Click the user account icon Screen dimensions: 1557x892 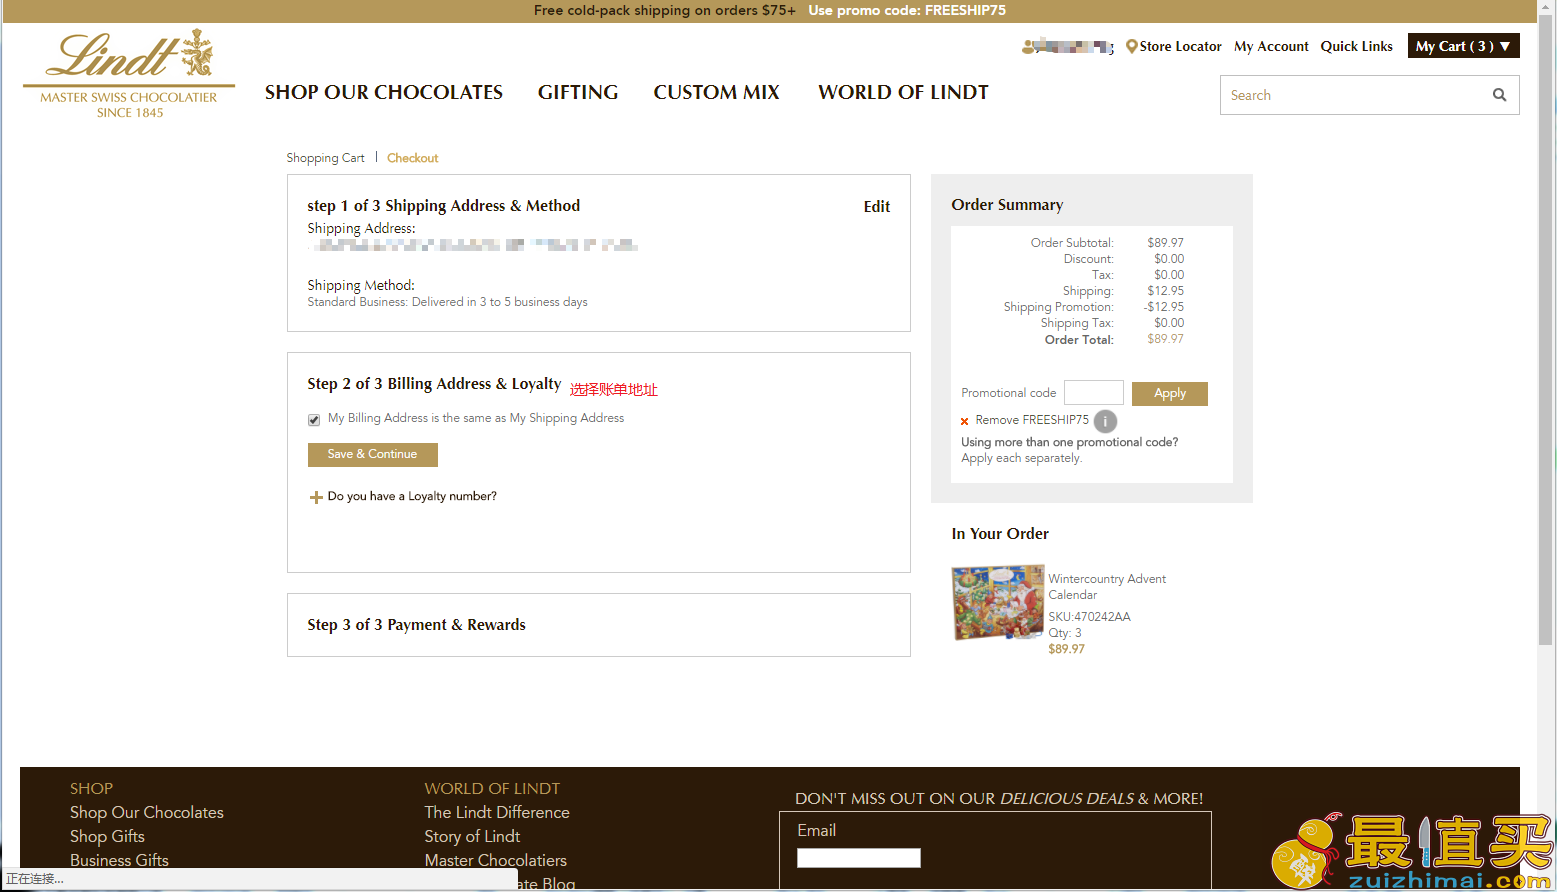pos(1029,46)
